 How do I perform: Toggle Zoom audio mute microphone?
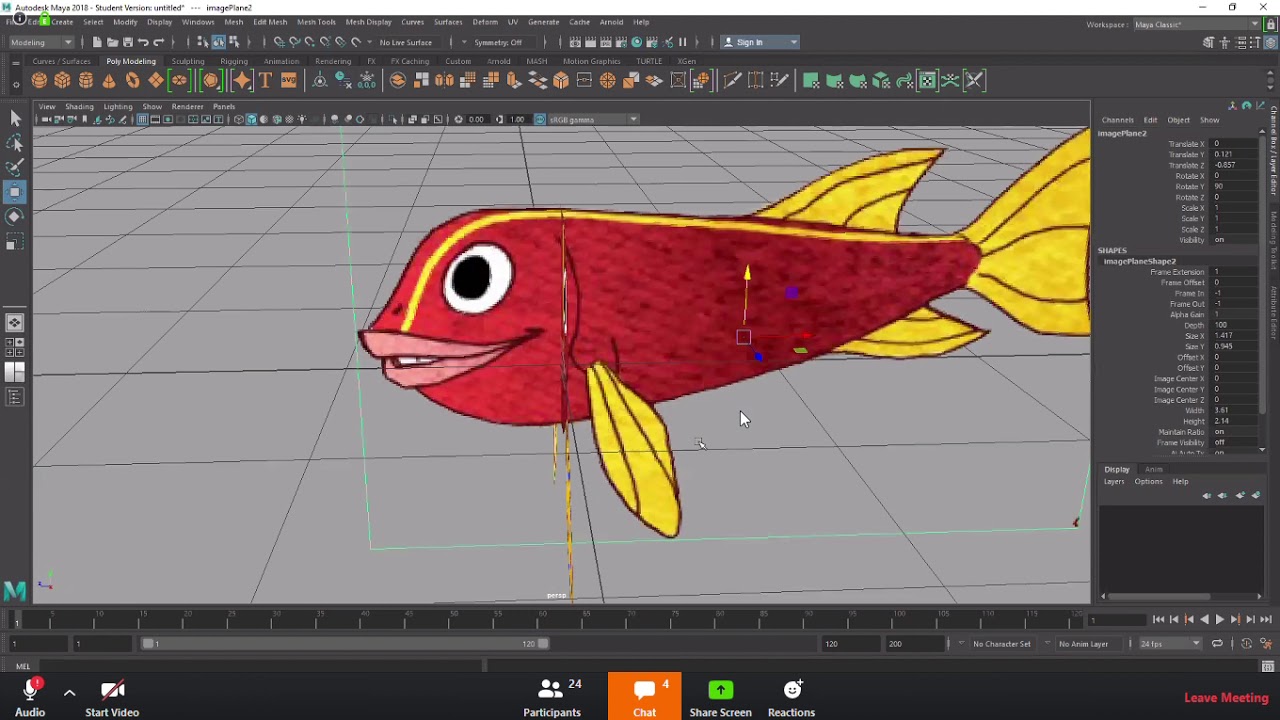coord(30,689)
